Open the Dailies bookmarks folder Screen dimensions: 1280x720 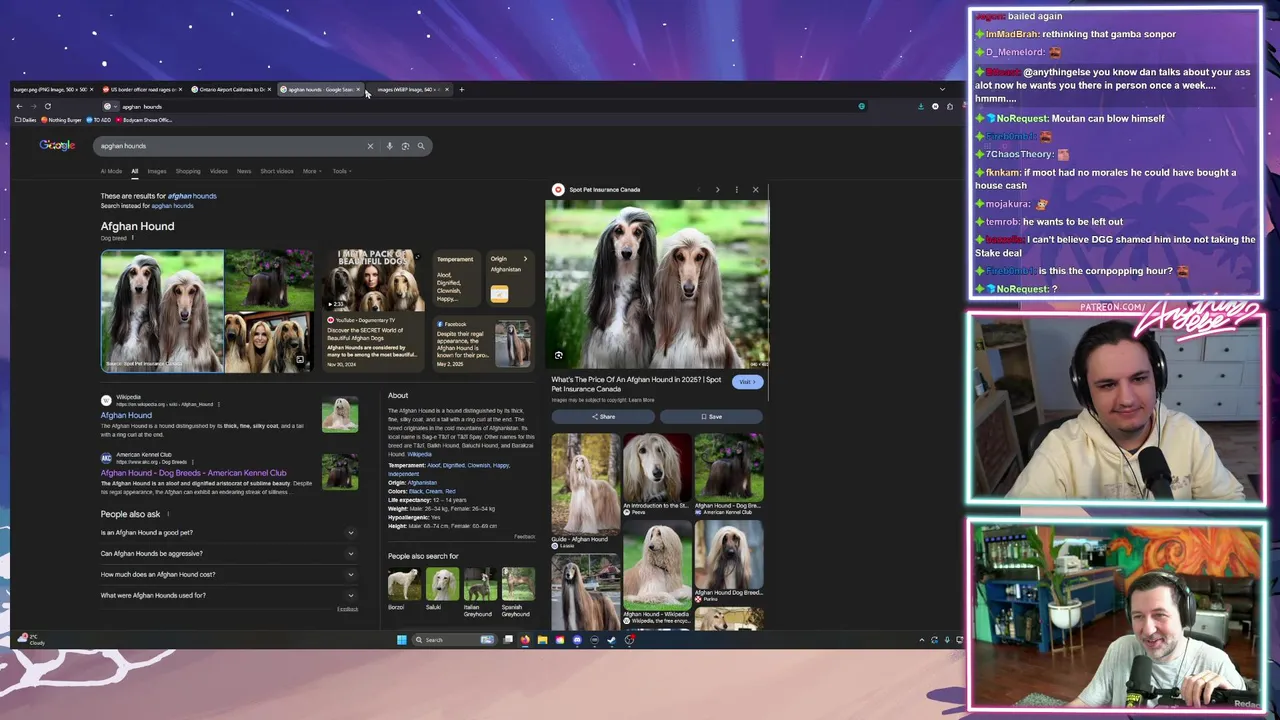click(26, 120)
